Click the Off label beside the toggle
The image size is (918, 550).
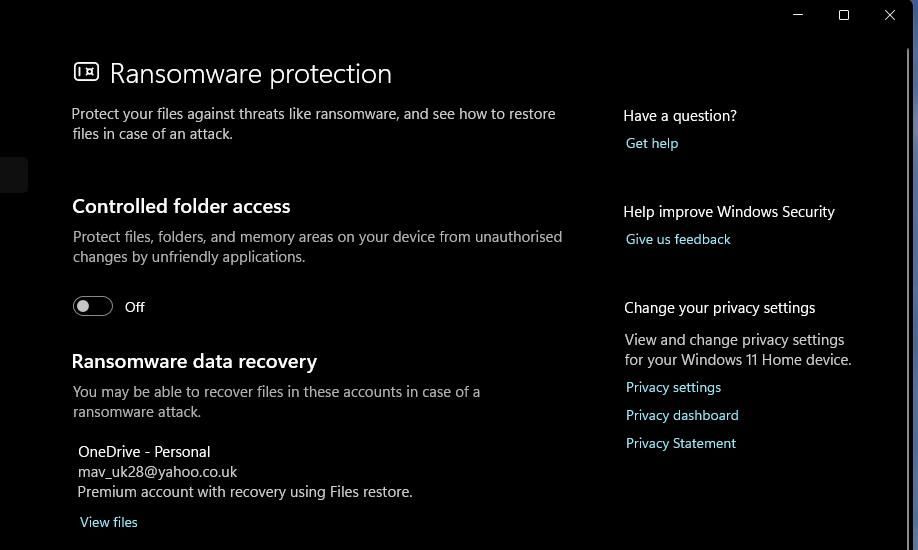pyautogui.click(x=135, y=307)
